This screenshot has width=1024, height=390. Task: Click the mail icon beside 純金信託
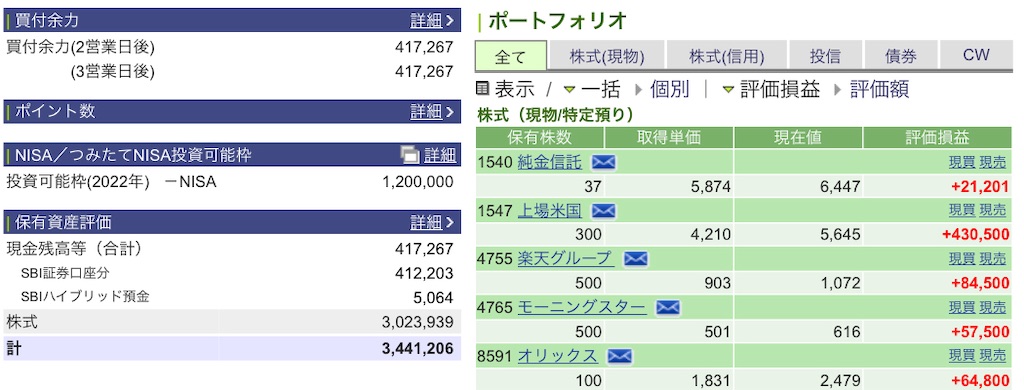coord(603,163)
